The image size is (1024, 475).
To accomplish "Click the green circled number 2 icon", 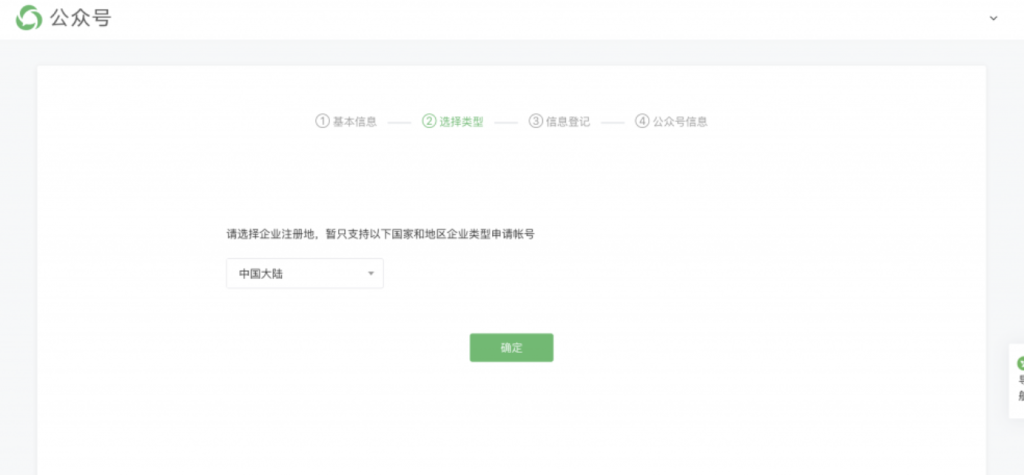I will coord(429,121).
